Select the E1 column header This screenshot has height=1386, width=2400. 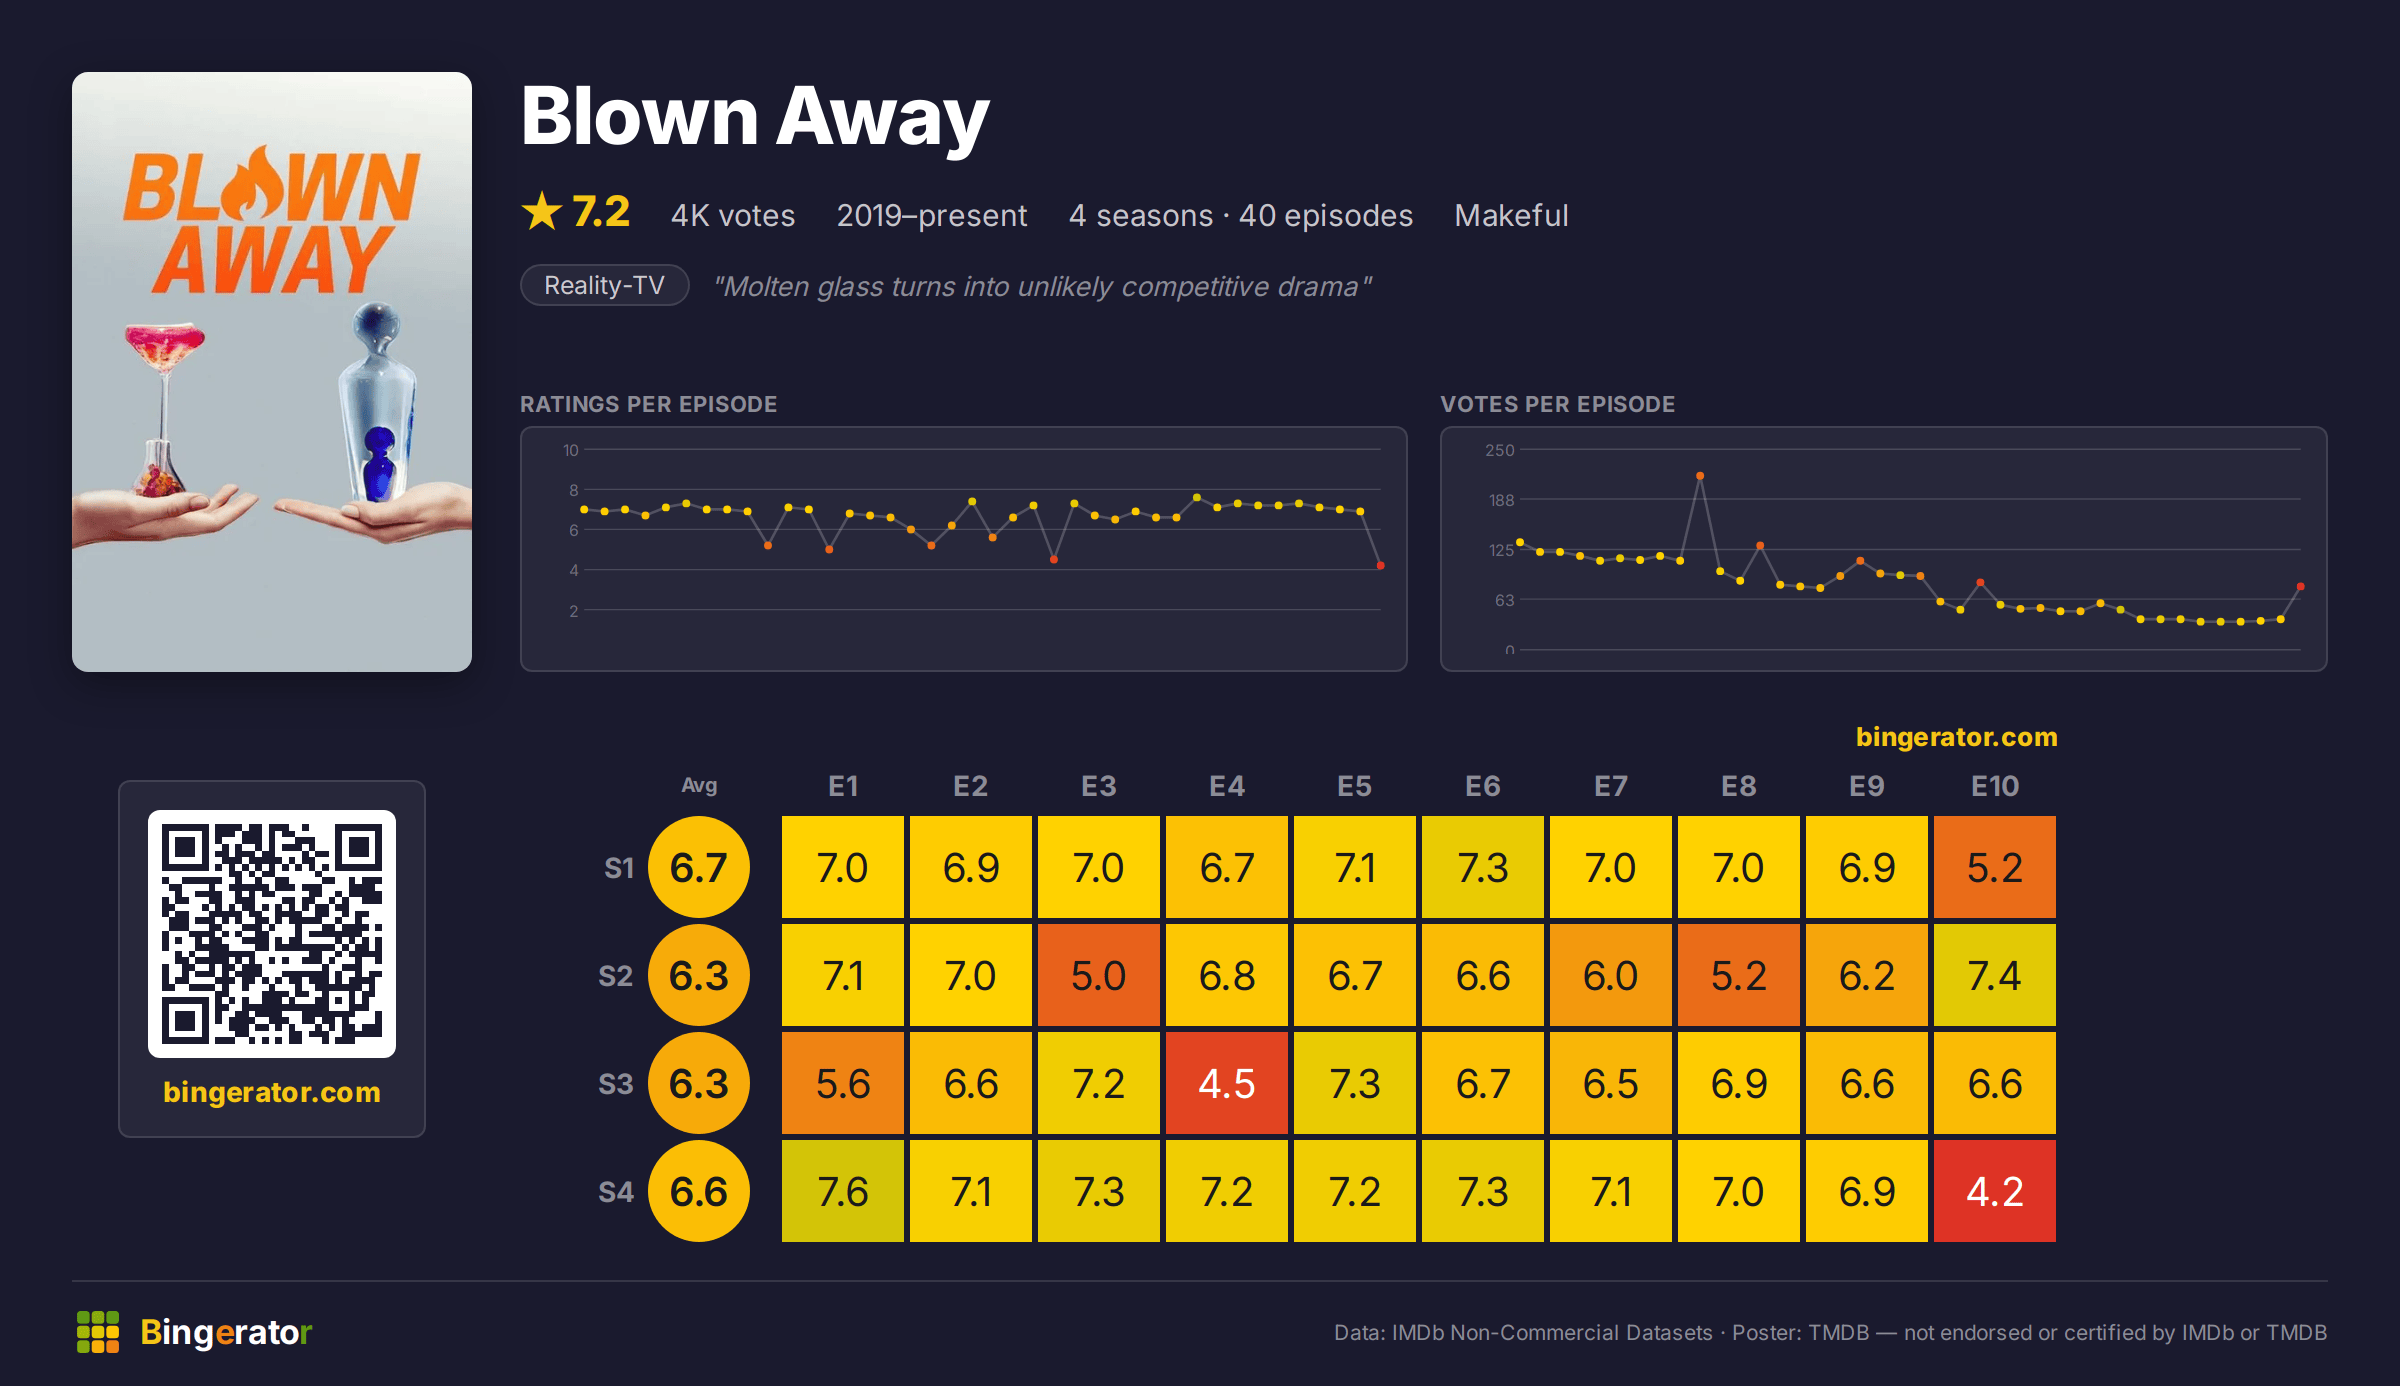(x=843, y=786)
